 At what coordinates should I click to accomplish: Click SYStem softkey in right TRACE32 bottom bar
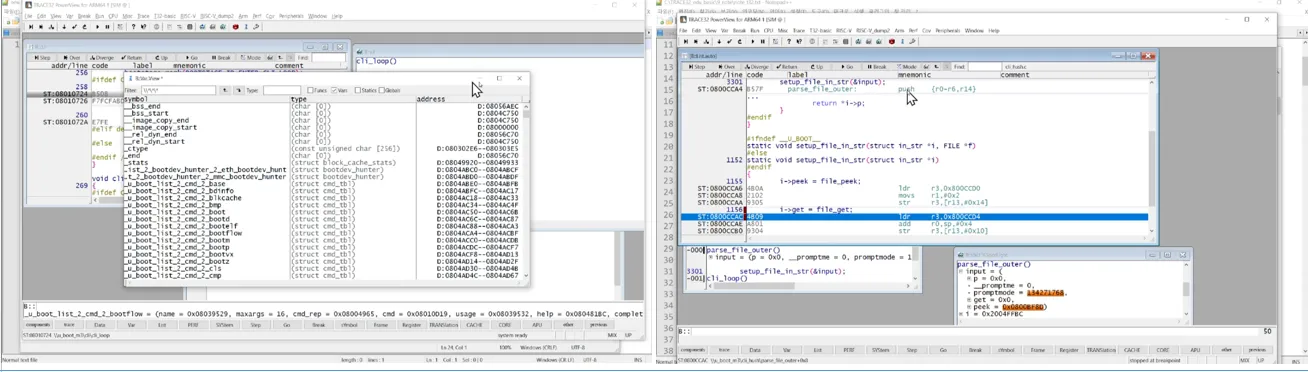pos(880,350)
